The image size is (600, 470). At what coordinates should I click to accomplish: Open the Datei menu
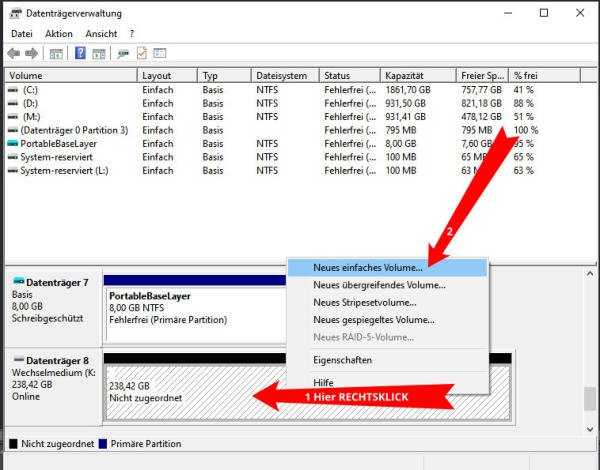click(x=22, y=34)
